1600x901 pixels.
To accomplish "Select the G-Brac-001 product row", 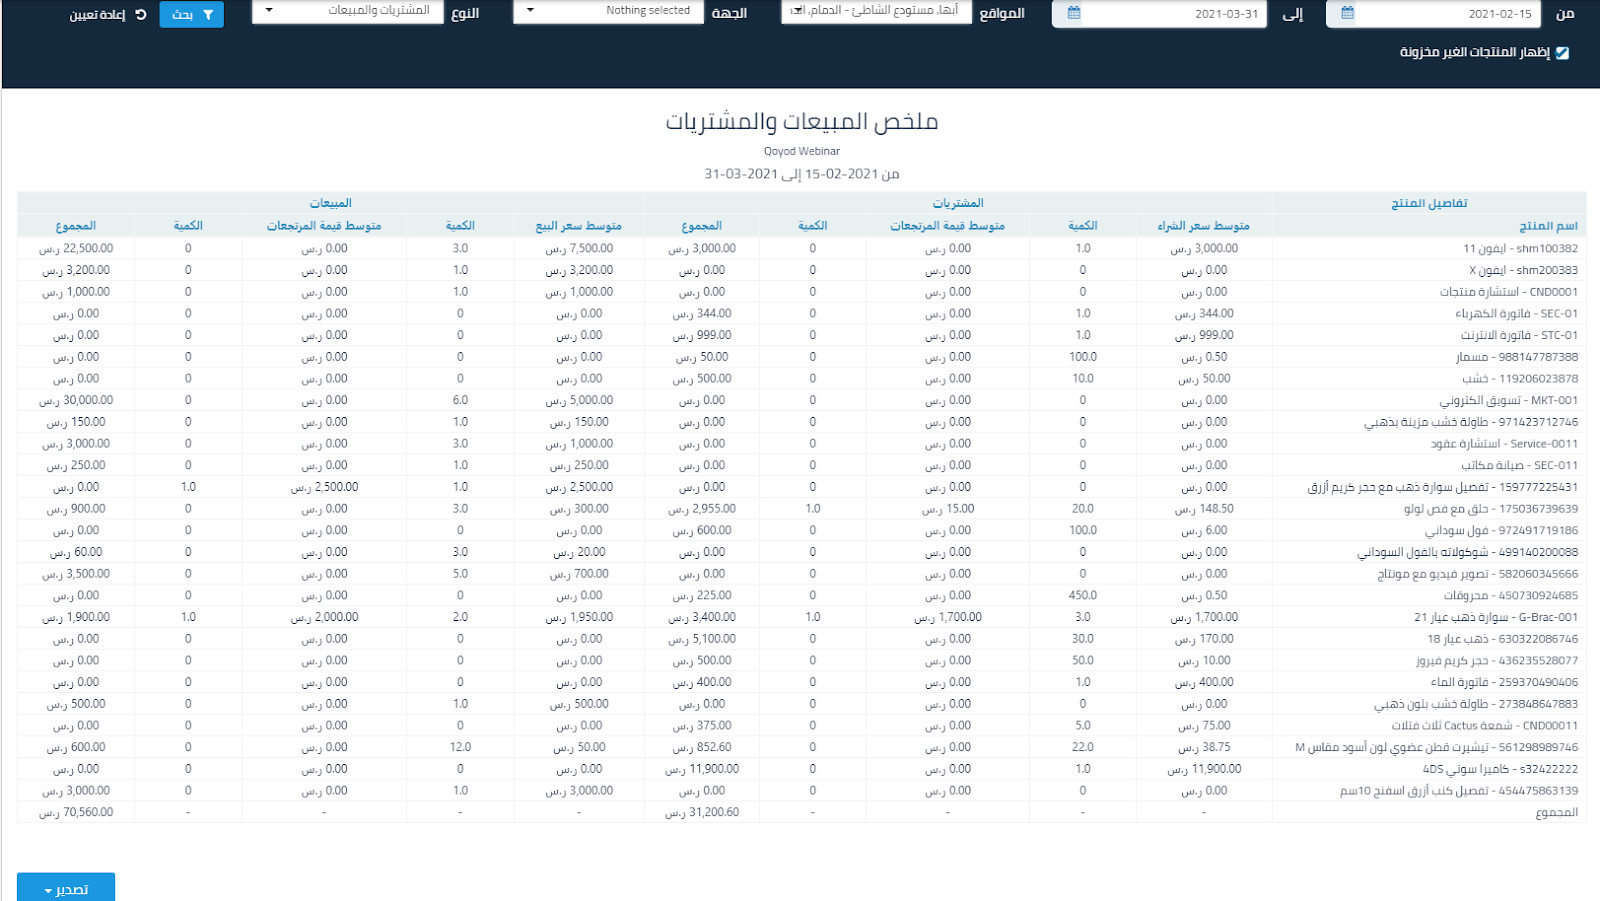I will click(1495, 617).
